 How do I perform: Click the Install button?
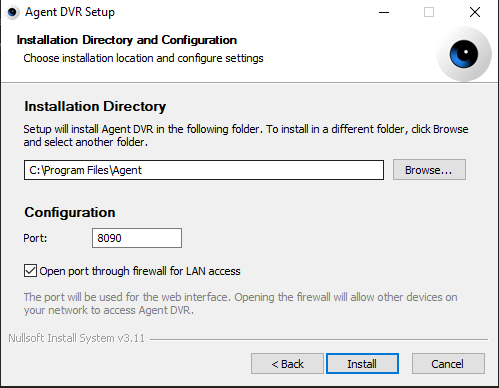pyautogui.click(x=362, y=364)
